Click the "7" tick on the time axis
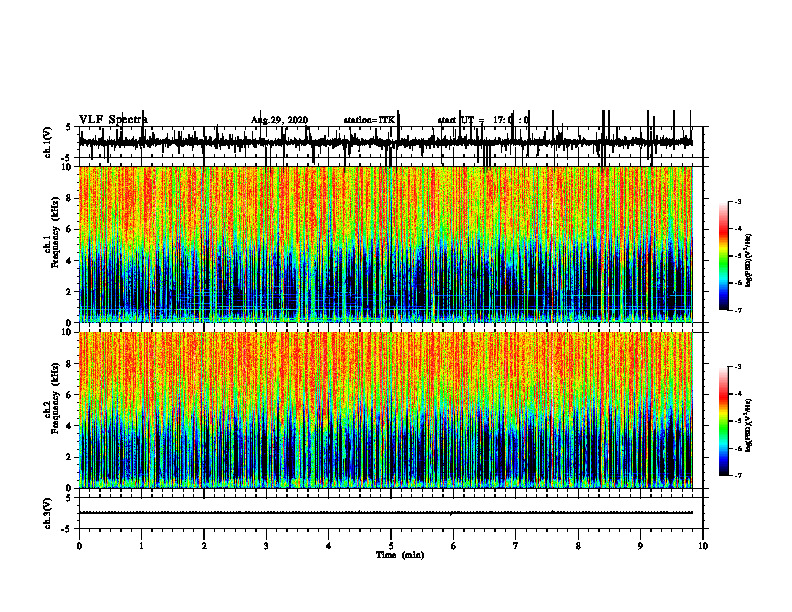This screenshot has height=612, width=792. click(x=516, y=546)
